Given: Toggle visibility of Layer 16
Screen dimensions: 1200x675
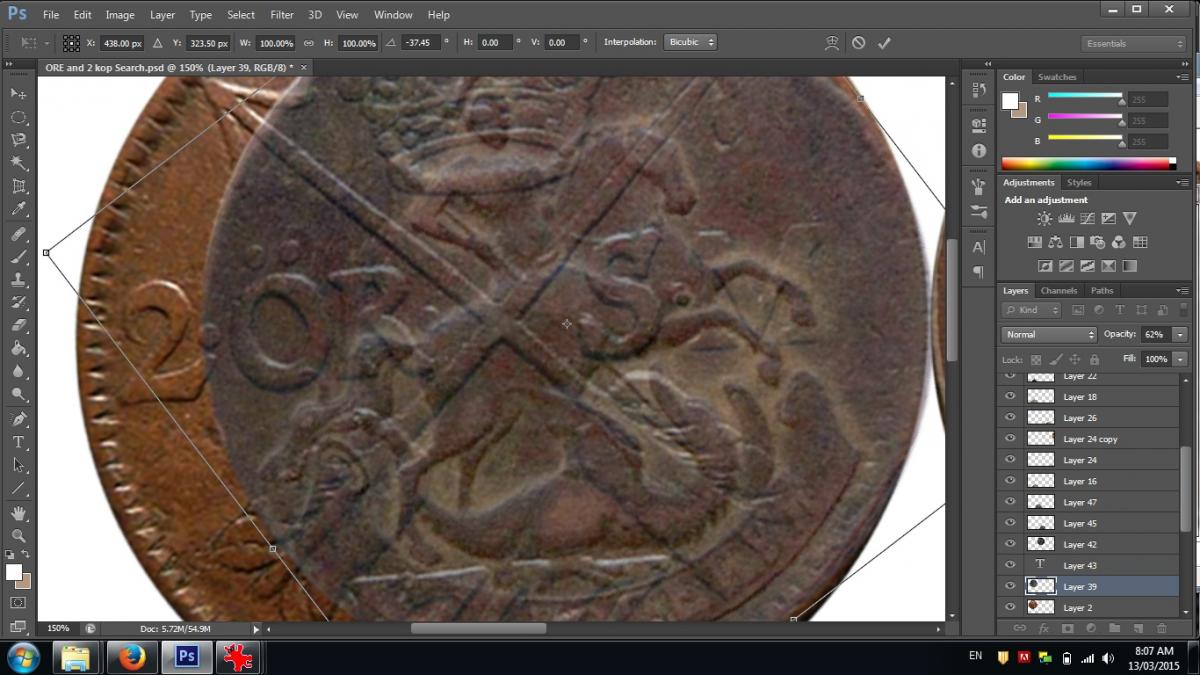Looking at the screenshot, I should 1010,481.
